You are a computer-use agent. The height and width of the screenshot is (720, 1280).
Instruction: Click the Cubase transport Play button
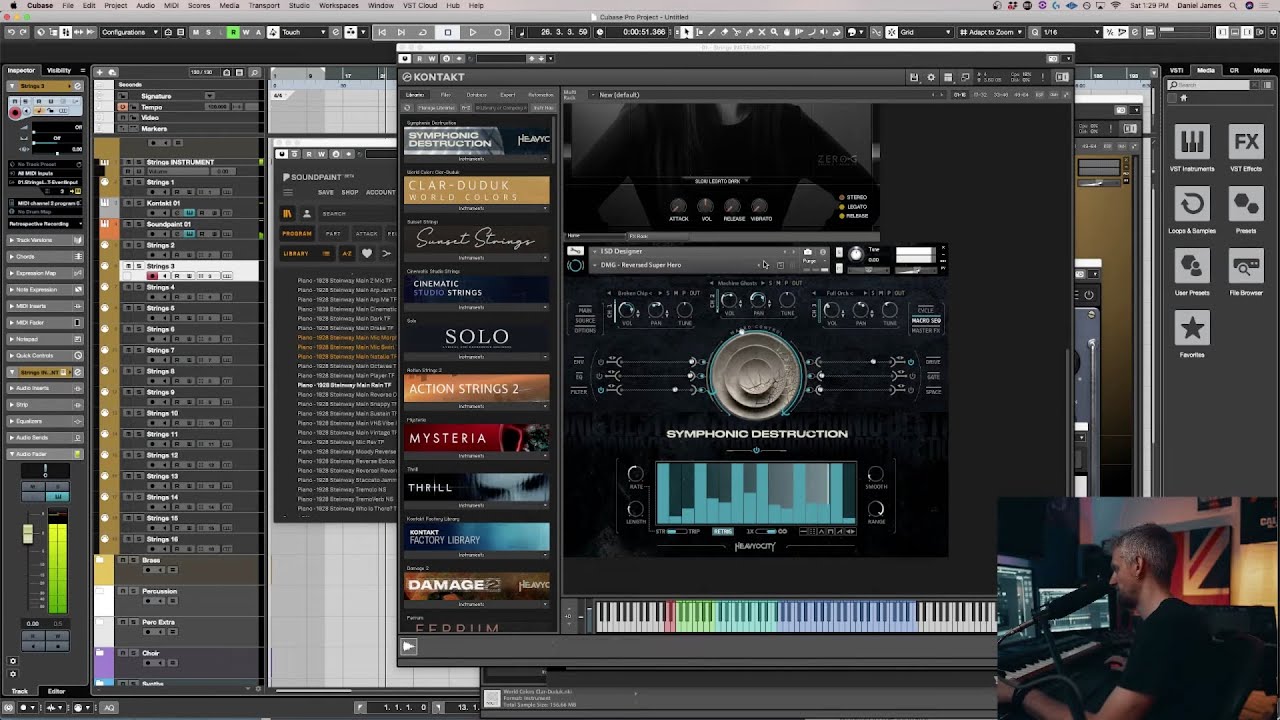point(472,32)
